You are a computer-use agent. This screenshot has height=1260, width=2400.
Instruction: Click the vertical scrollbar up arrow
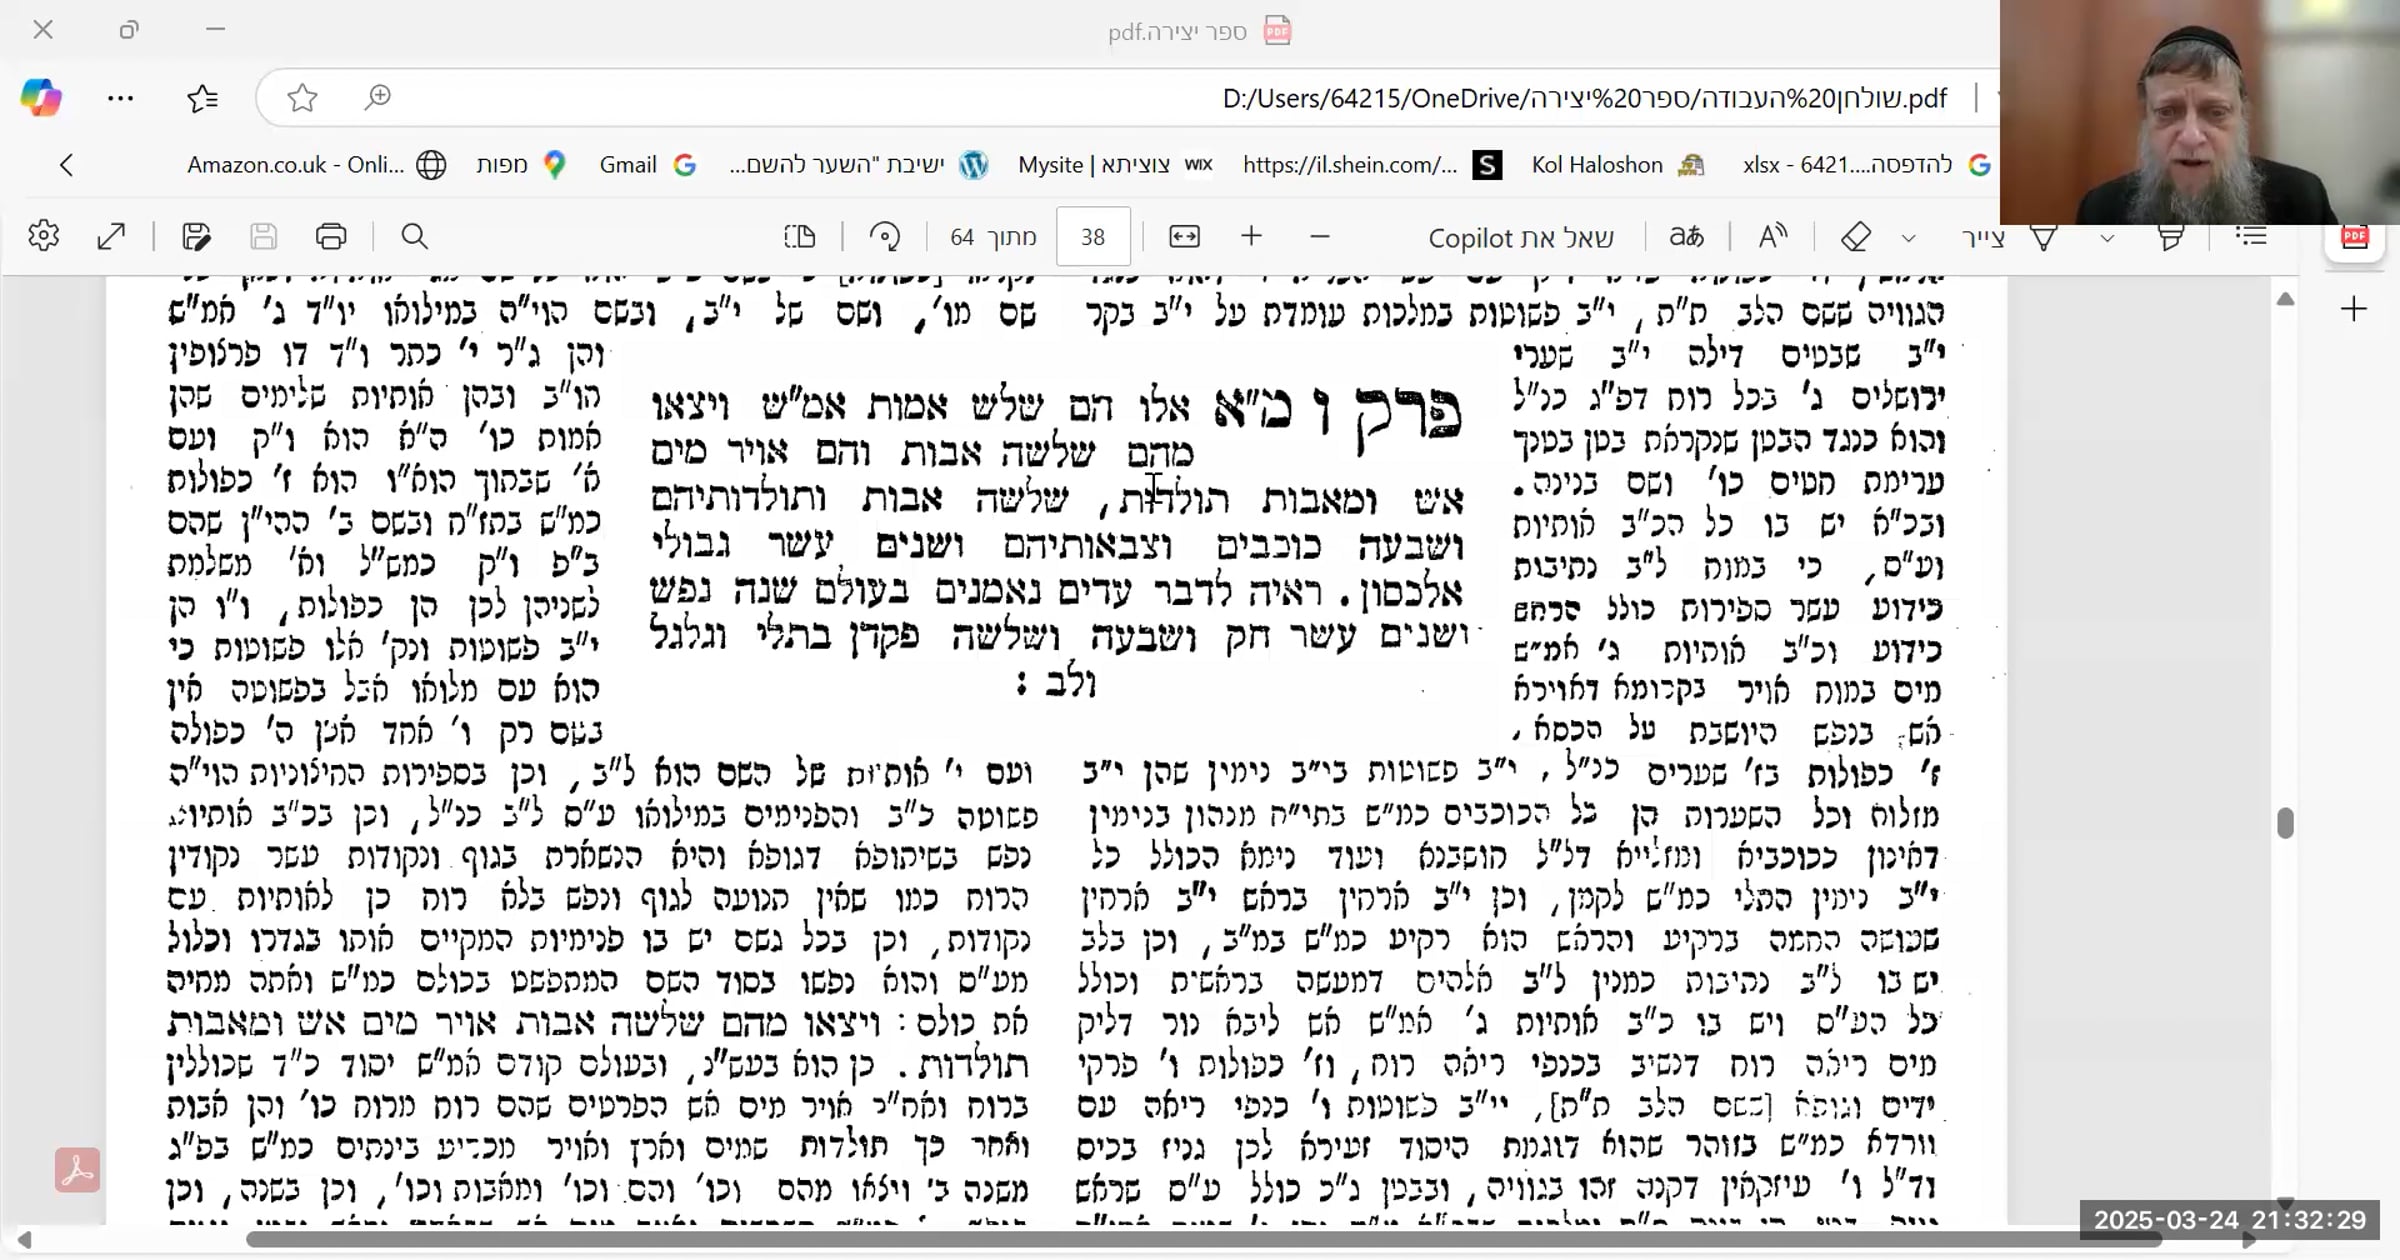click(2285, 299)
